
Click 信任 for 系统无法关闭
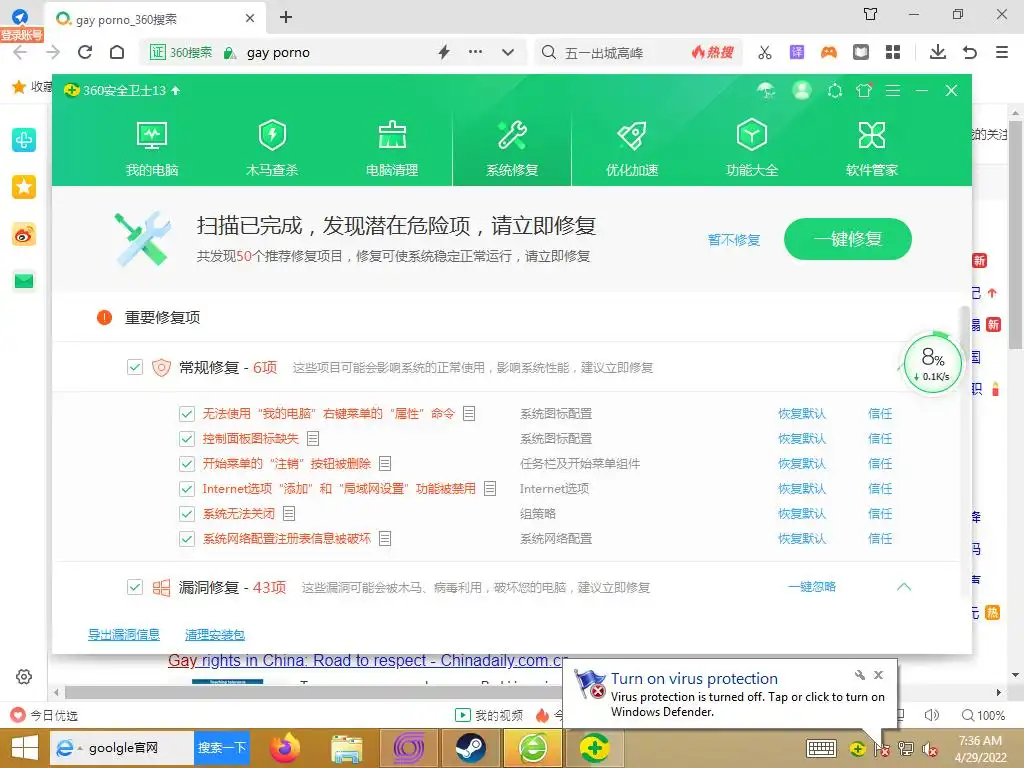tap(880, 513)
